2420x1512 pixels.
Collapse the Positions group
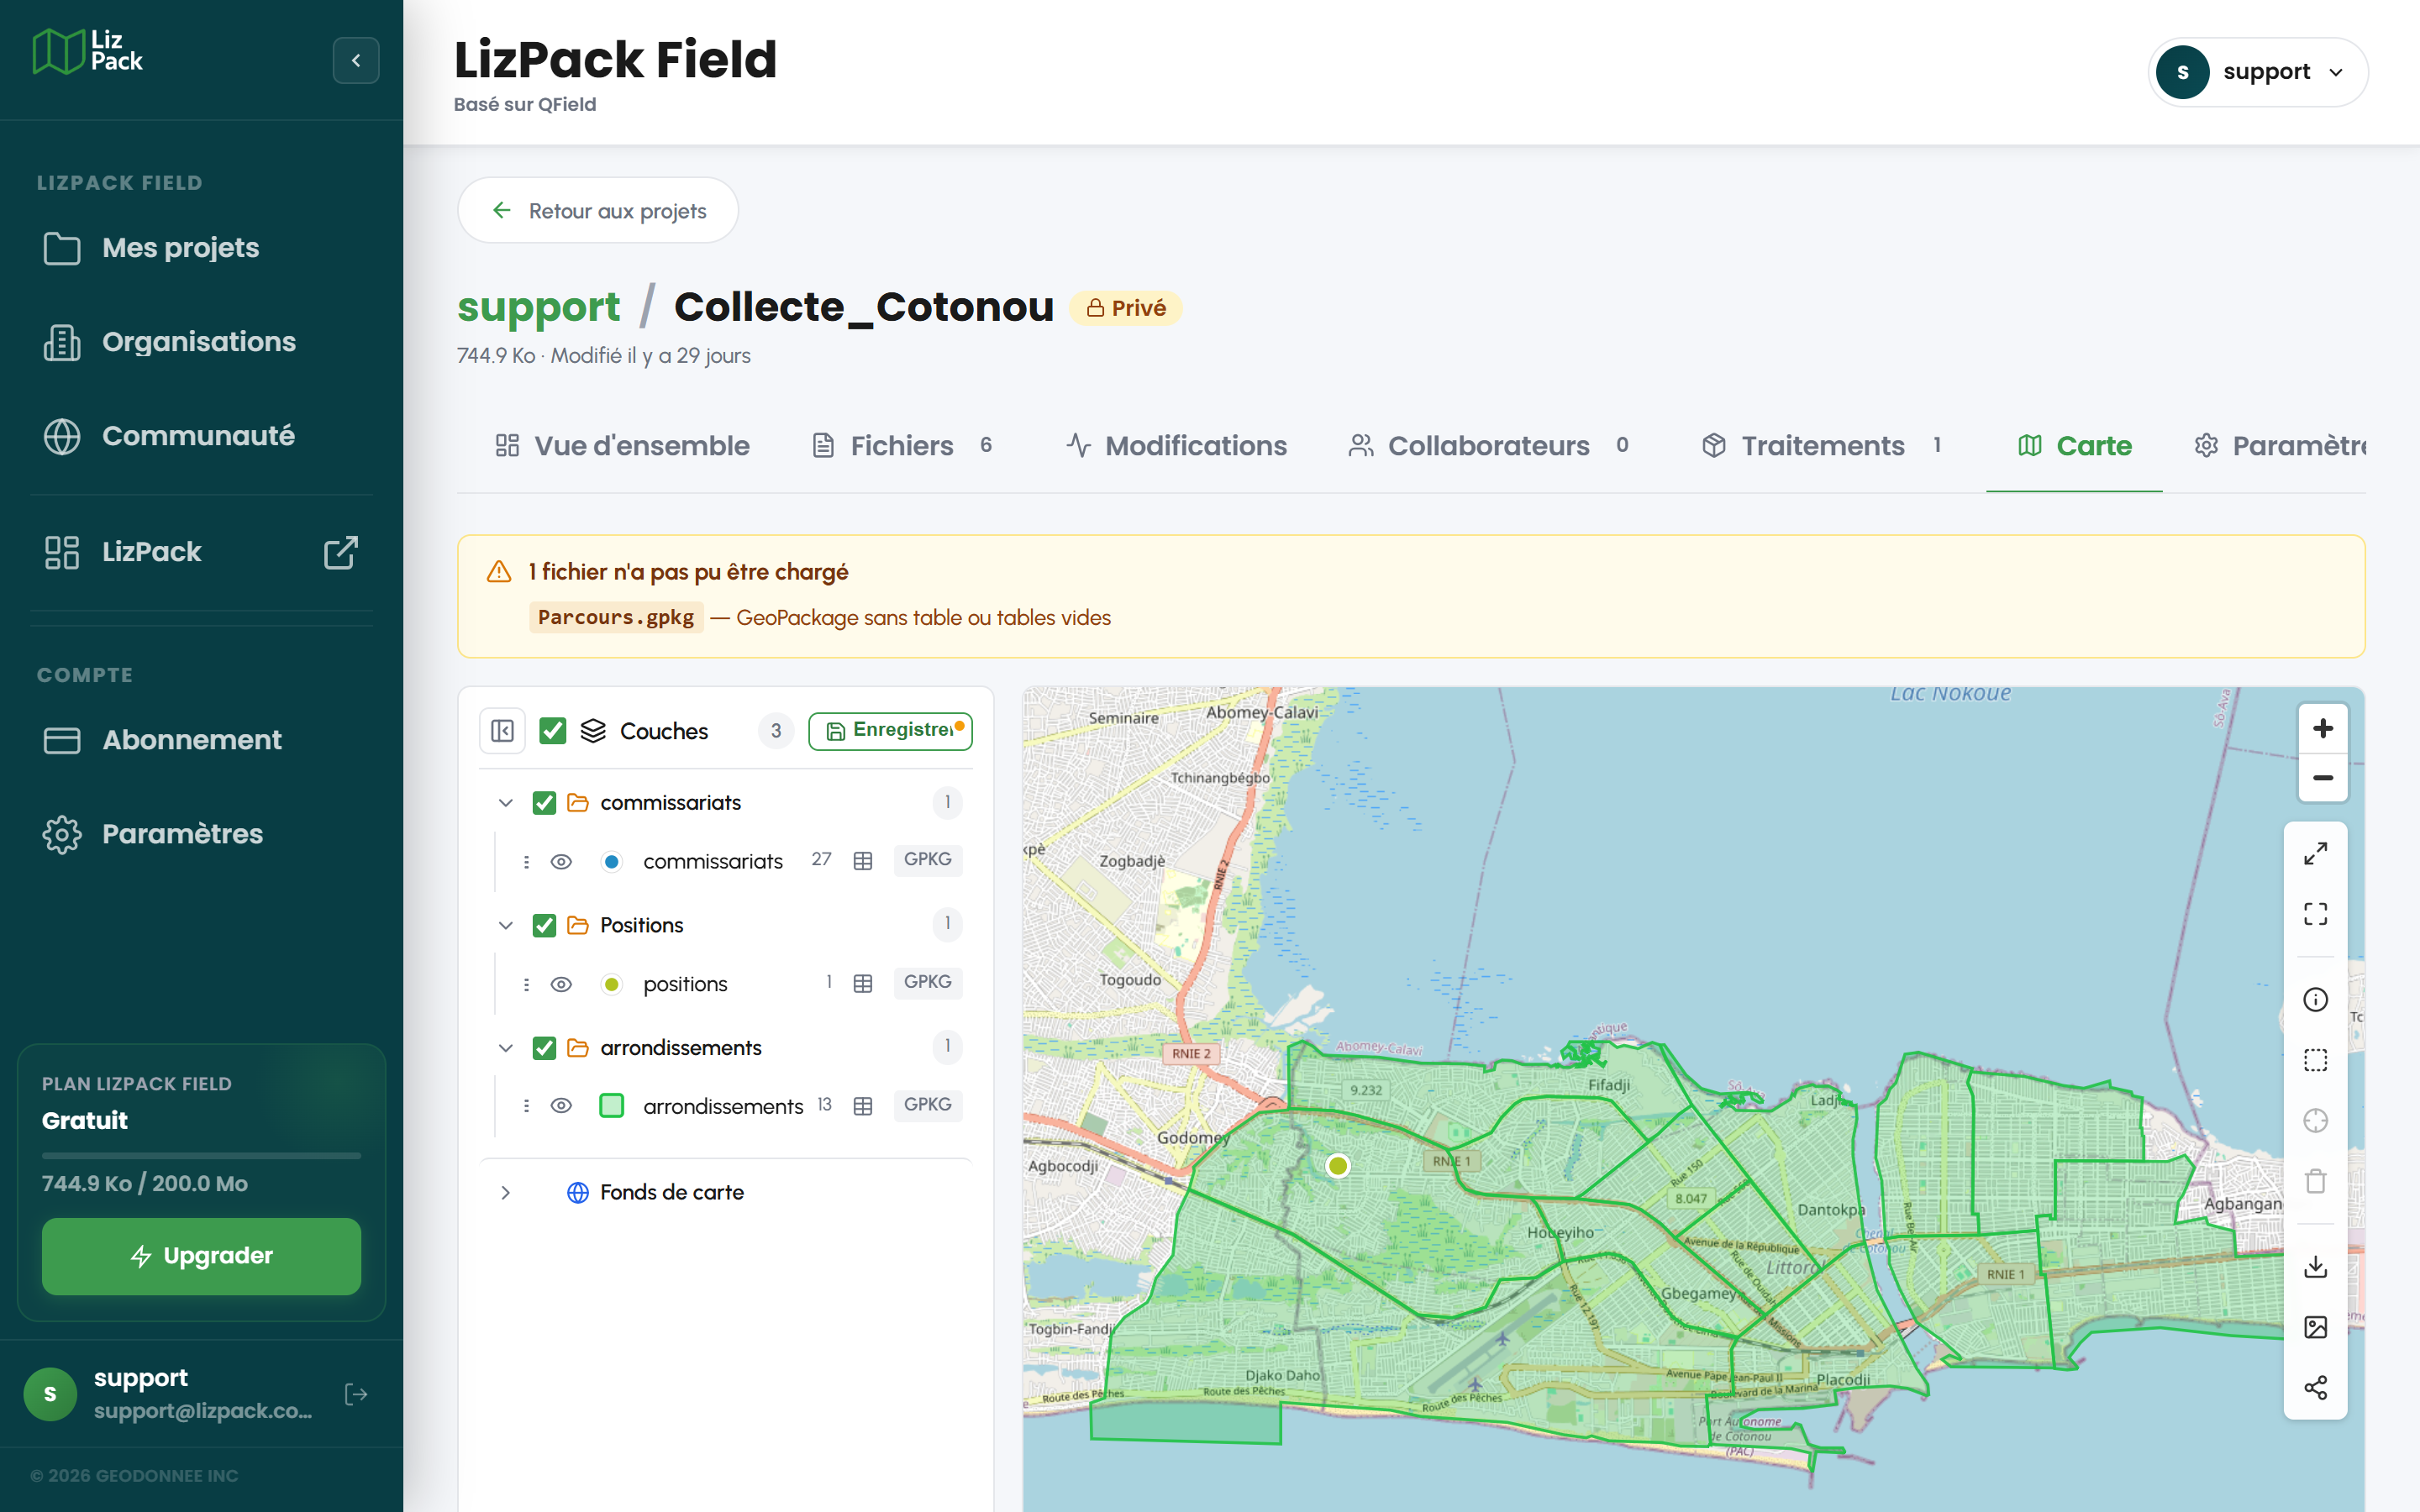(506, 925)
